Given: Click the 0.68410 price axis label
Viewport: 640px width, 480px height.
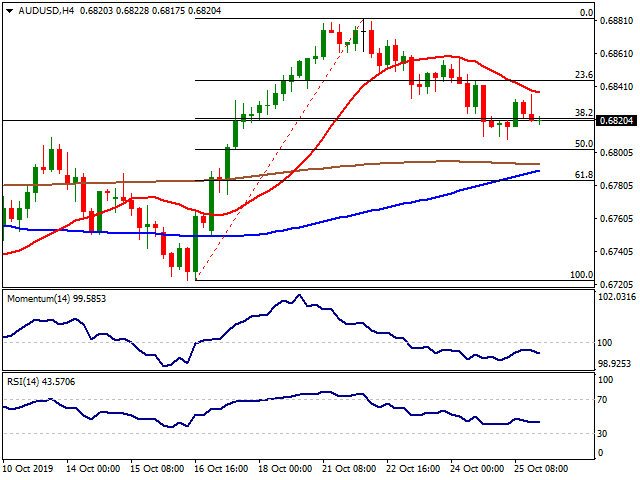Looking at the screenshot, I should pyautogui.click(x=616, y=87).
